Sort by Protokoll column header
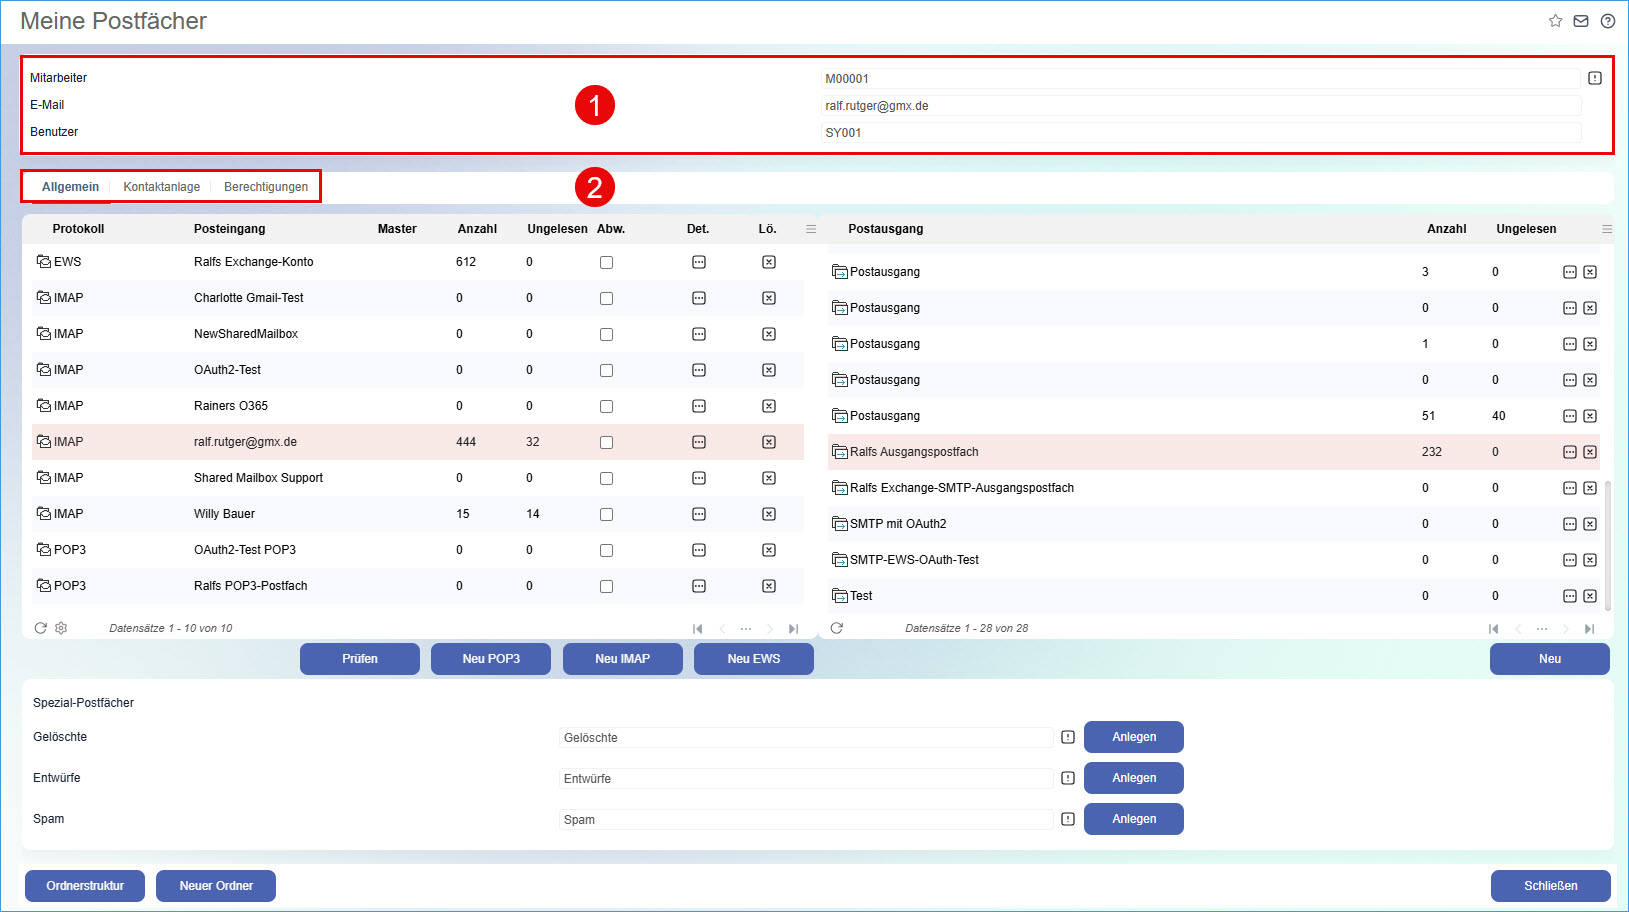 click(x=78, y=229)
